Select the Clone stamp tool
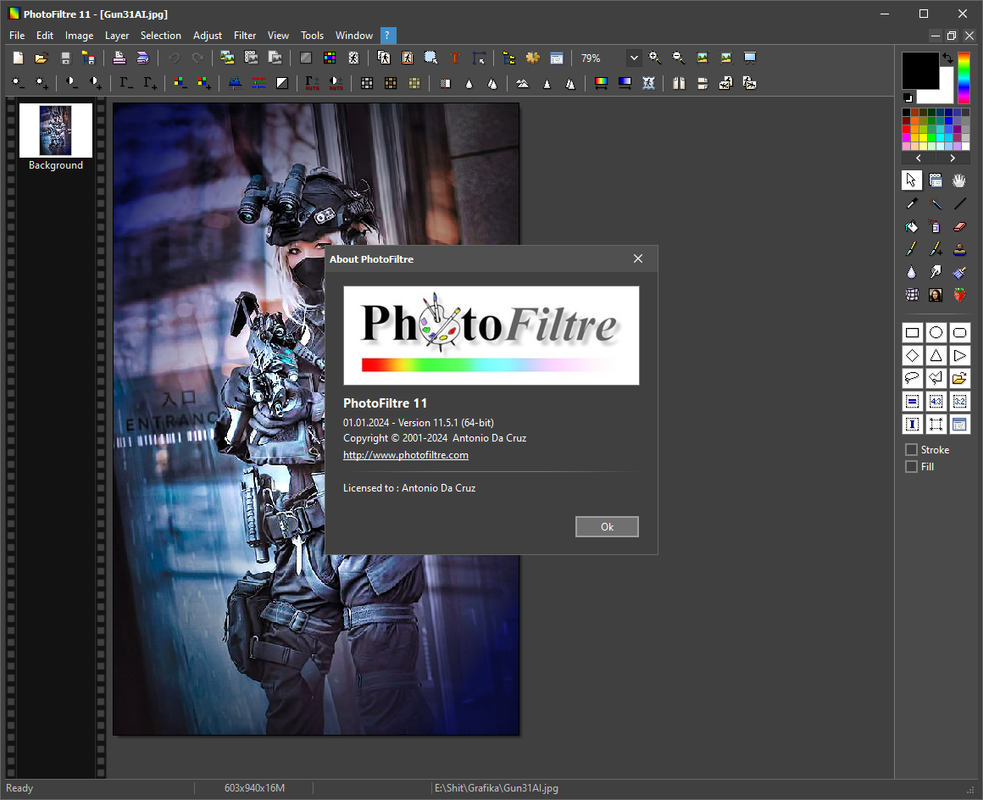This screenshot has height=800, width=983. click(959, 250)
